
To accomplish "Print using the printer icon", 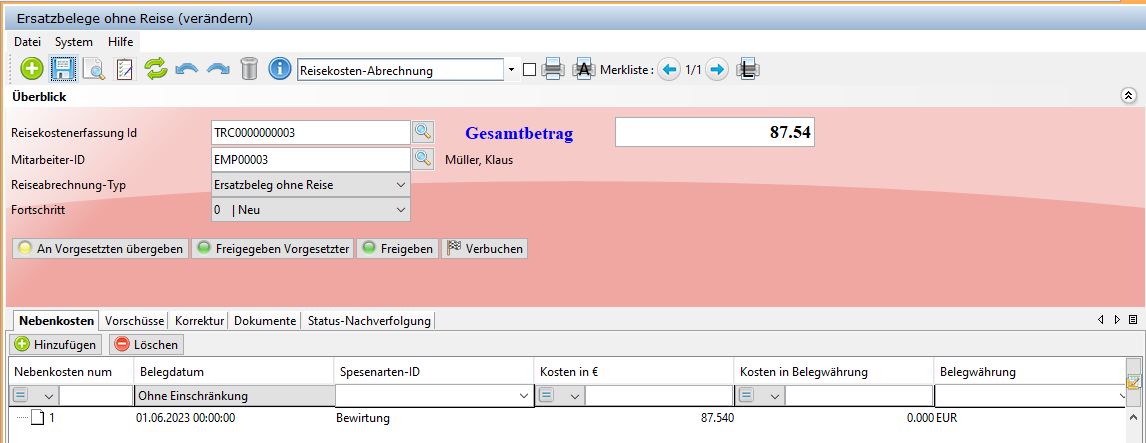I will click(553, 70).
